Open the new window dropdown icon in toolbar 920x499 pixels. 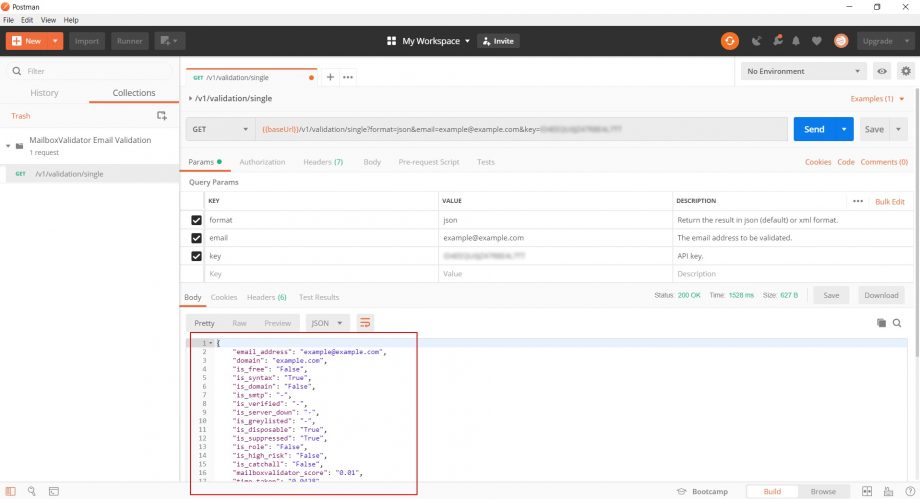pos(169,41)
